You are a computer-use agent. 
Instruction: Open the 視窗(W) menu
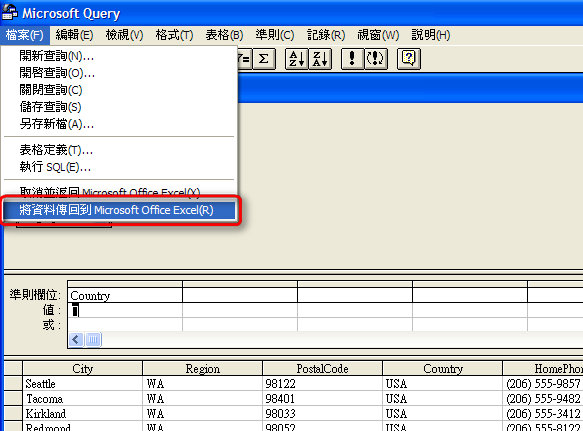pos(378,35)
